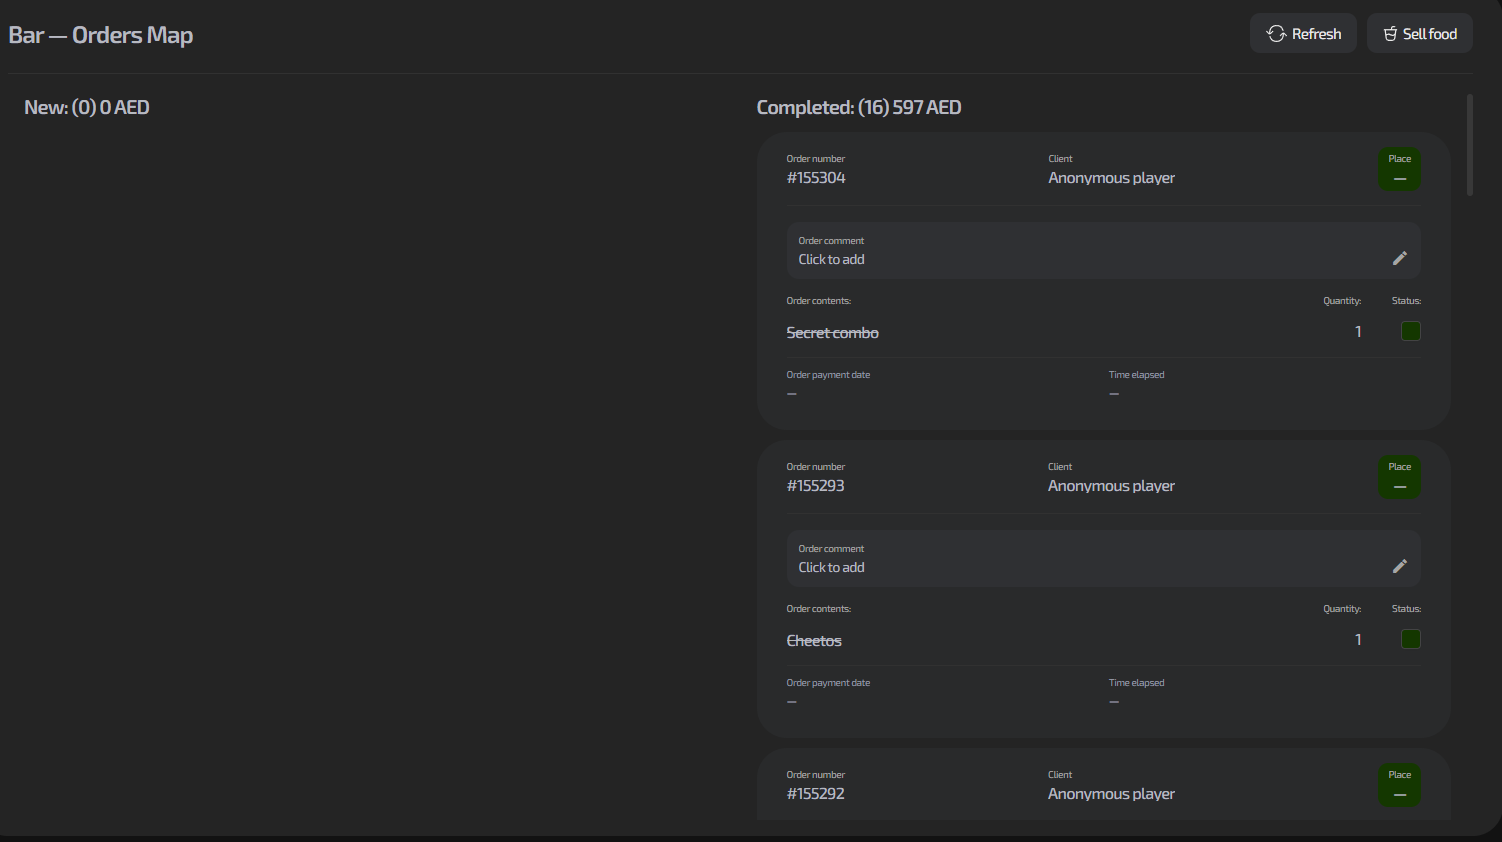
Task: Toggle status checkbox for Secret combo
Action: pyautogui.click(x=1410, y=331)
